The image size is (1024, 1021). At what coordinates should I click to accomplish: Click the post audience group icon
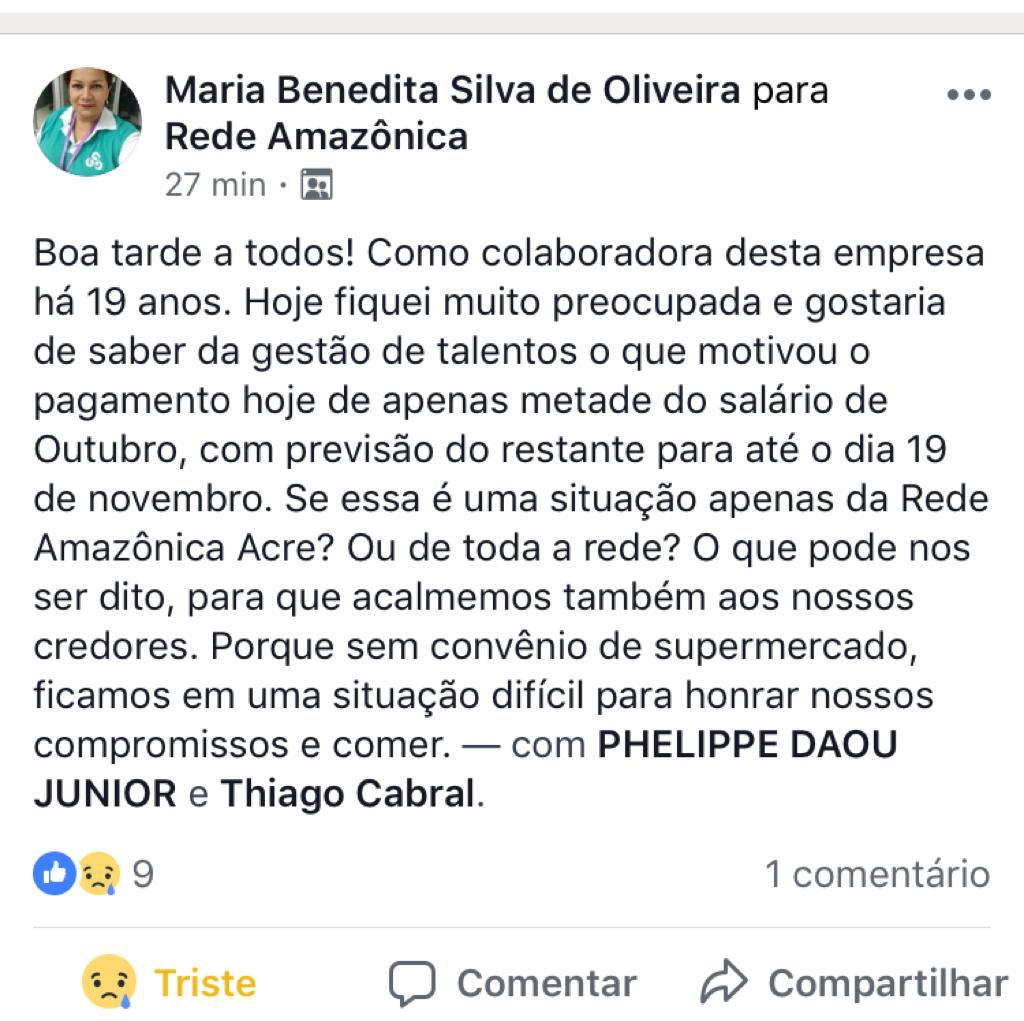click(x=316, y=185)
